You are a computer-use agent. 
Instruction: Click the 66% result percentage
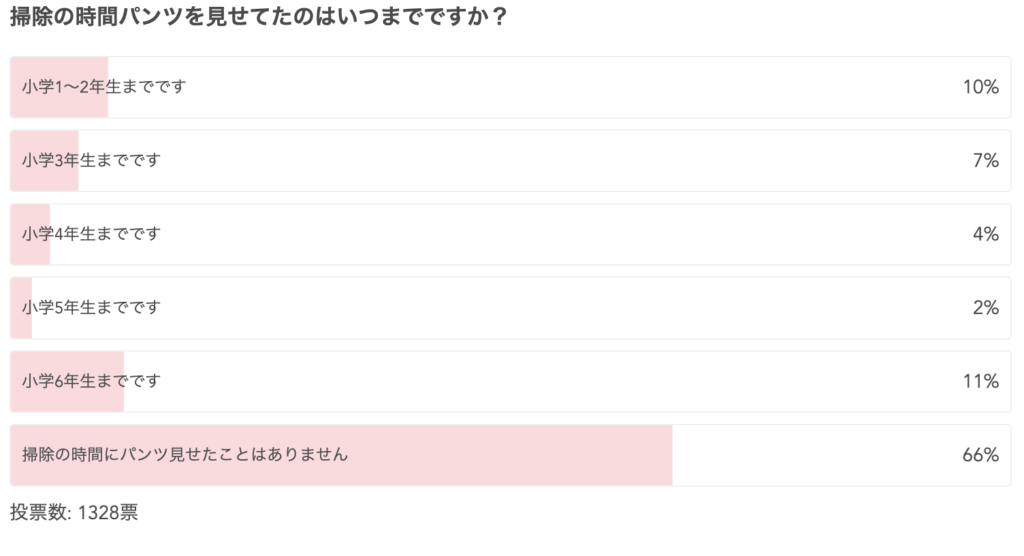(981, 455)
